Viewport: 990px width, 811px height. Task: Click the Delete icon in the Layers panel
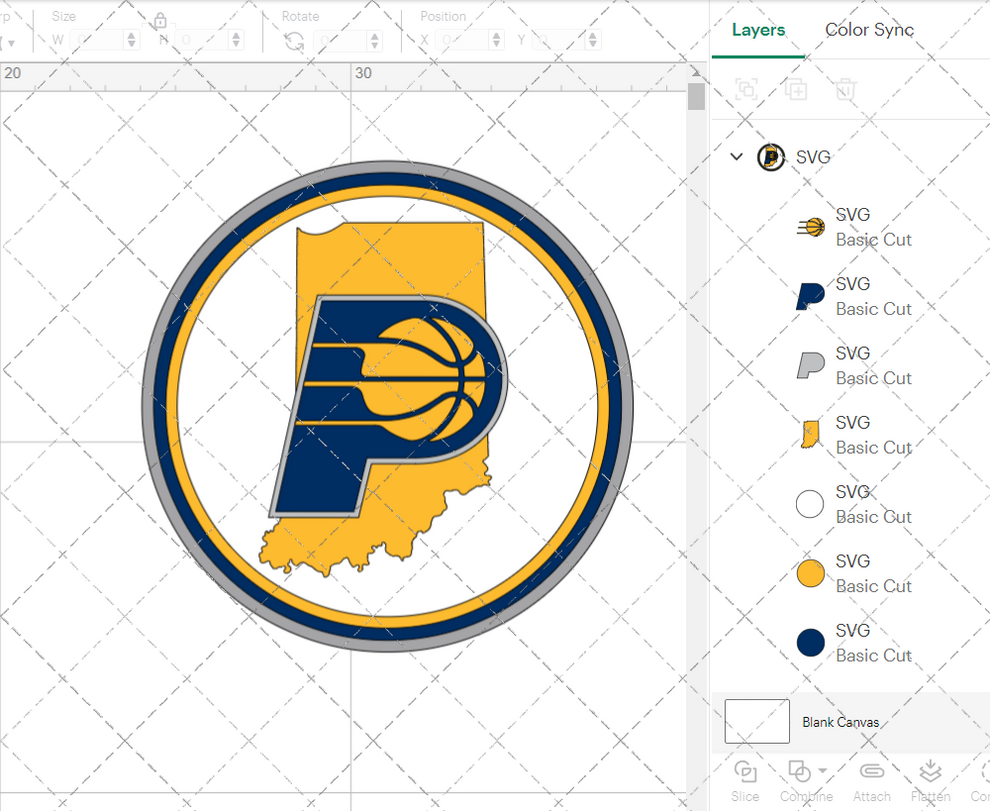point(845,89)
